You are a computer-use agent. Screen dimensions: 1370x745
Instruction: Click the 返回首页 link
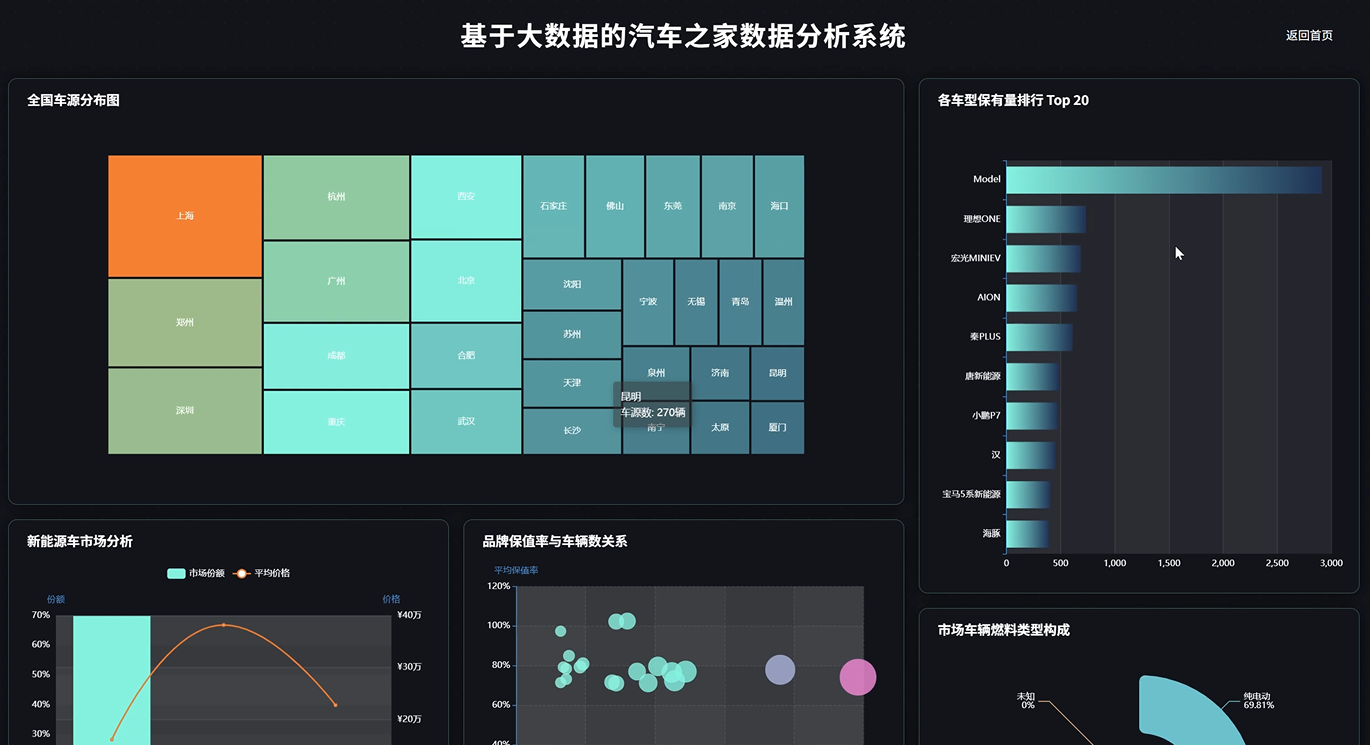pyautogui.click(x=1309, y=35)
